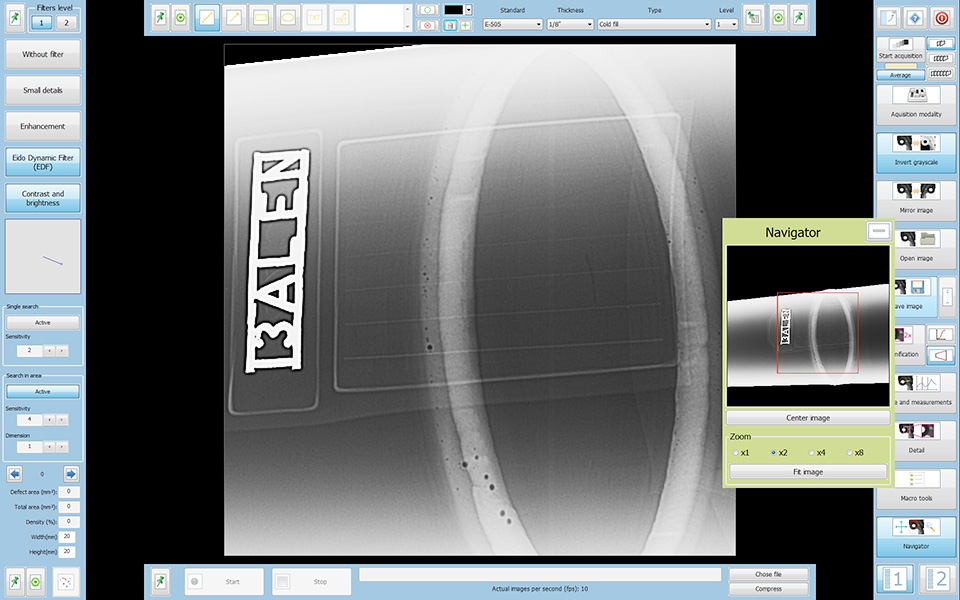Open the Type dropdown showing Cold fill

click(654, 24)
